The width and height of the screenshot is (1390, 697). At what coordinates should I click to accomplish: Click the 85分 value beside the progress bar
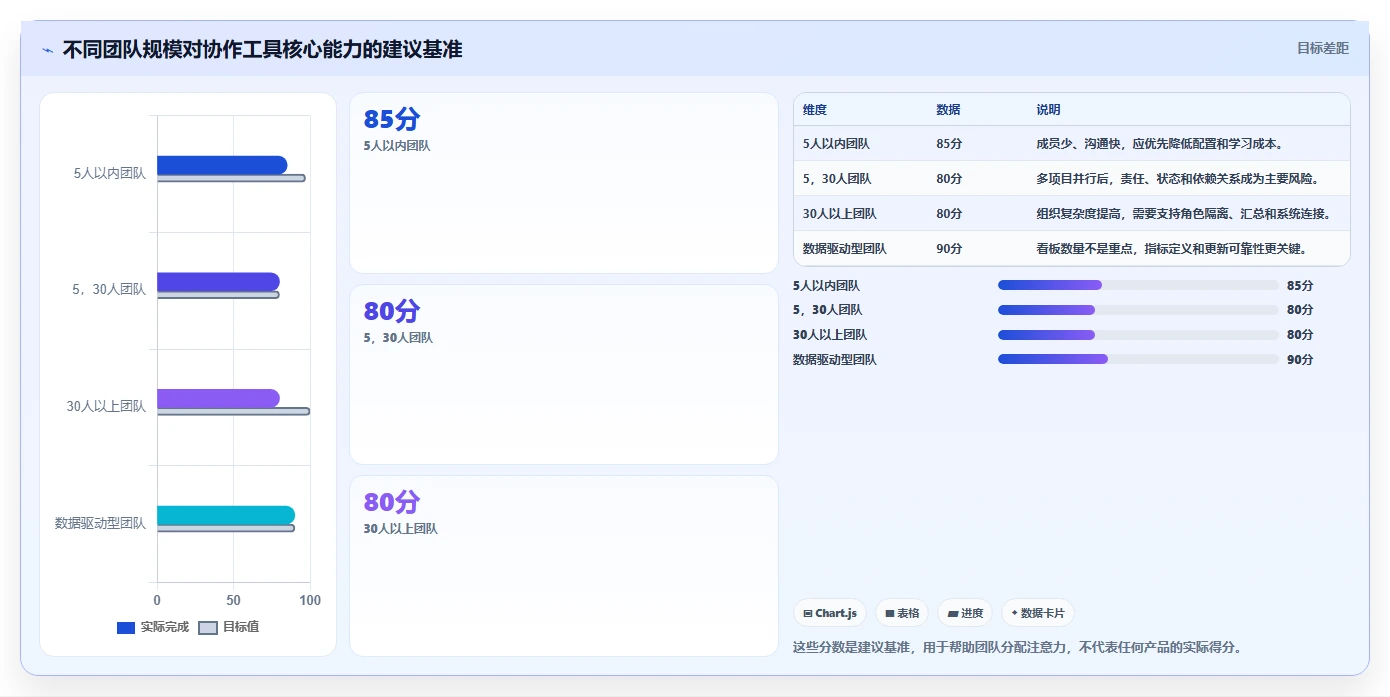click(1300, 285)
